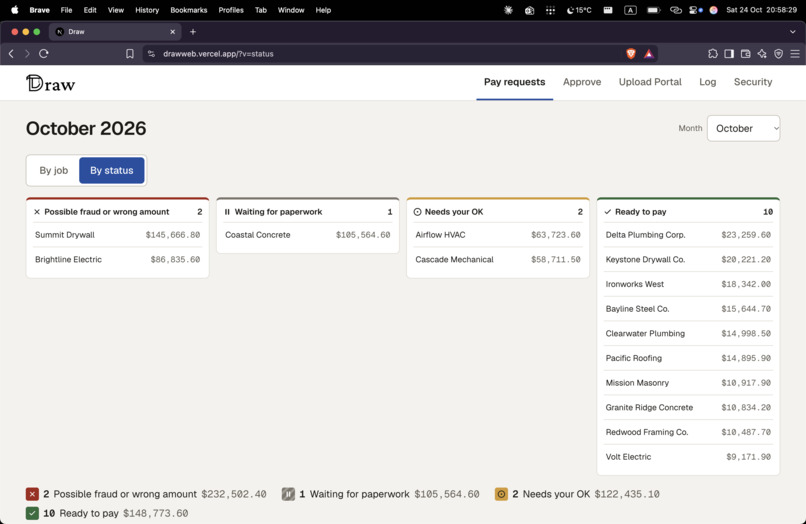
Task: Click Redwood Framing Co. row
Action: click(x=688, y=432)
